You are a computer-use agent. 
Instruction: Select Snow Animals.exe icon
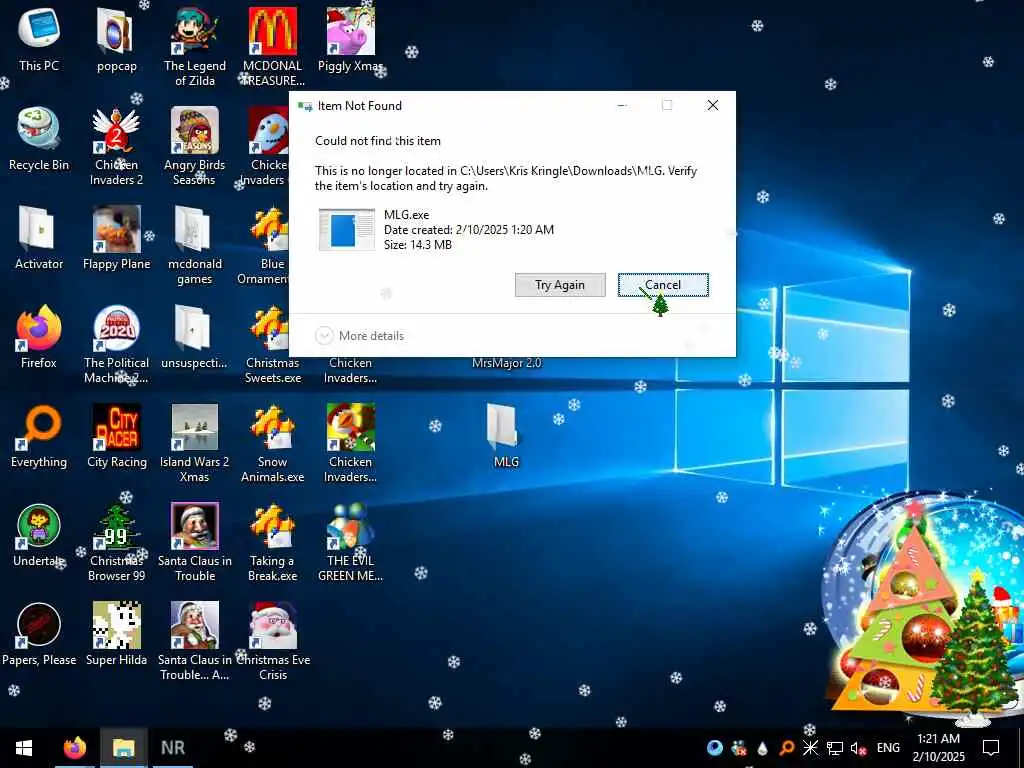click(272, 444)
